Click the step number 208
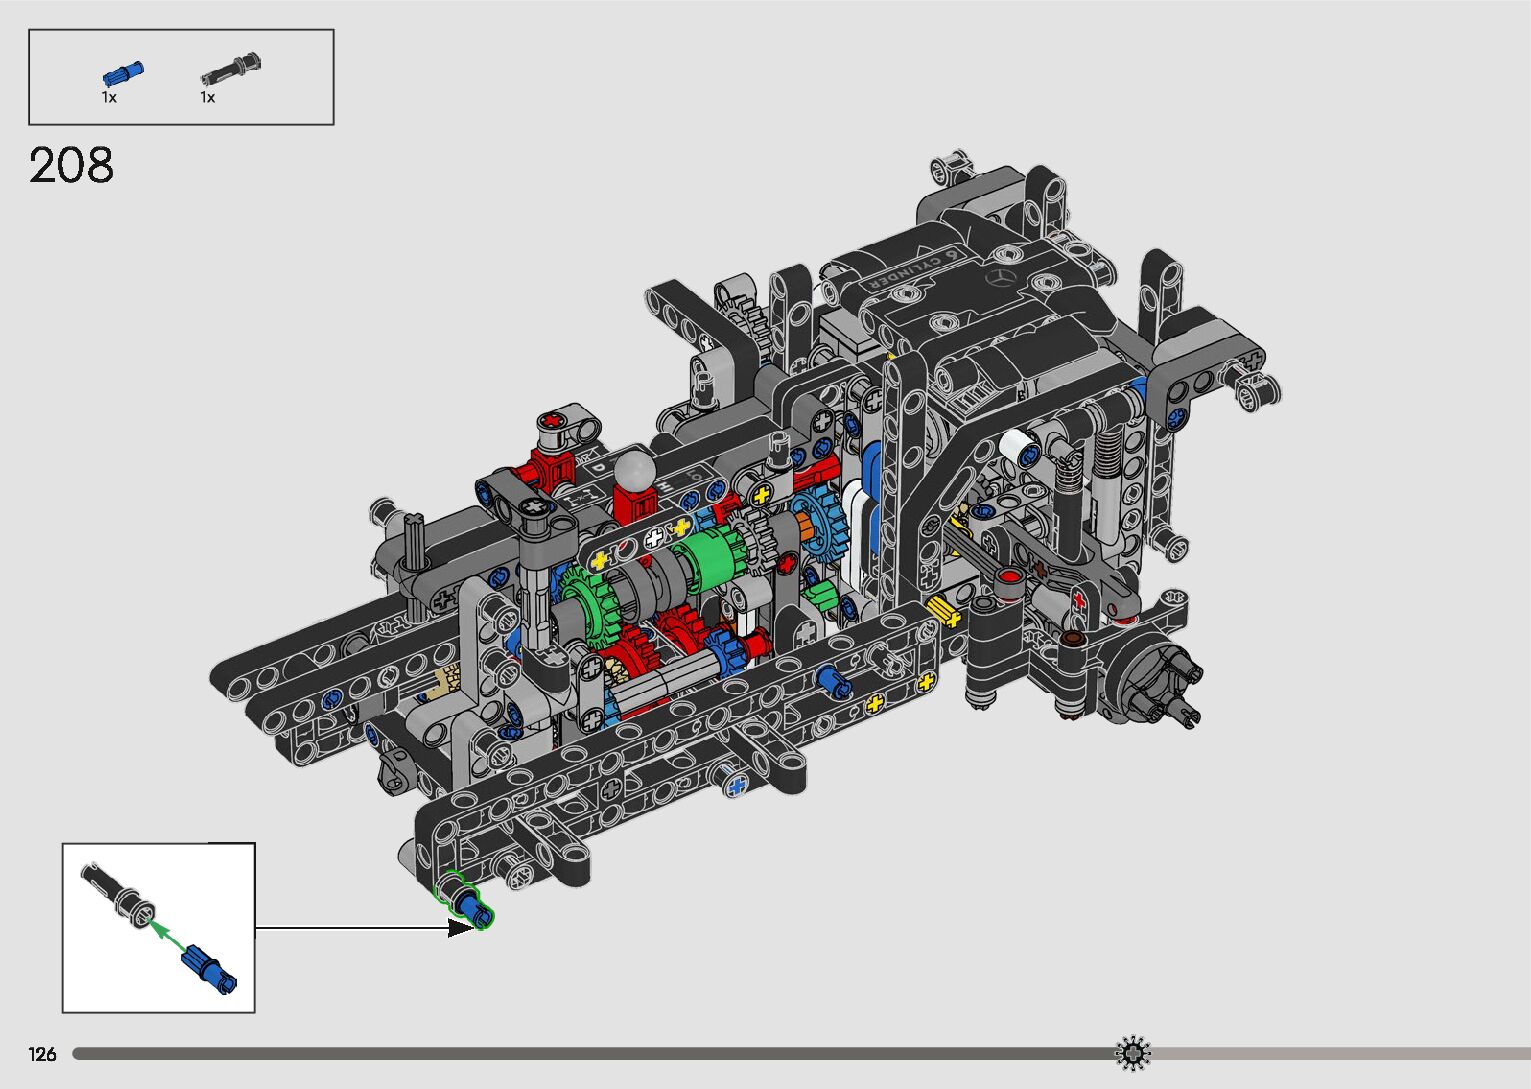Screen dimensions: 1531x1089 click(x=72, y=166)
